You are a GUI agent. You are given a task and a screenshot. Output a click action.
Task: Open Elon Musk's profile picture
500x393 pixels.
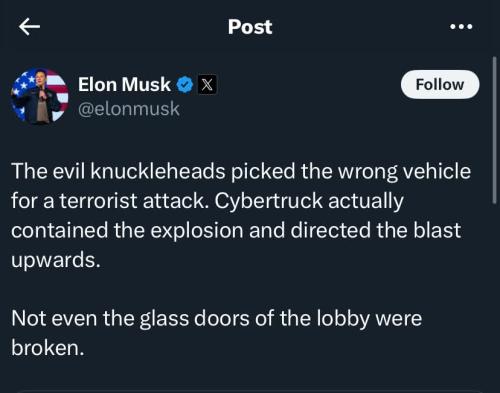[39, 96]
